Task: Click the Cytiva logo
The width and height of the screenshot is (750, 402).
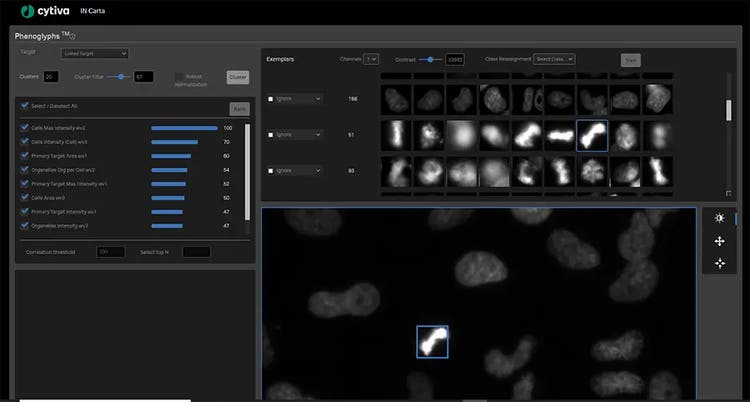Action: [x=43, y=11]
